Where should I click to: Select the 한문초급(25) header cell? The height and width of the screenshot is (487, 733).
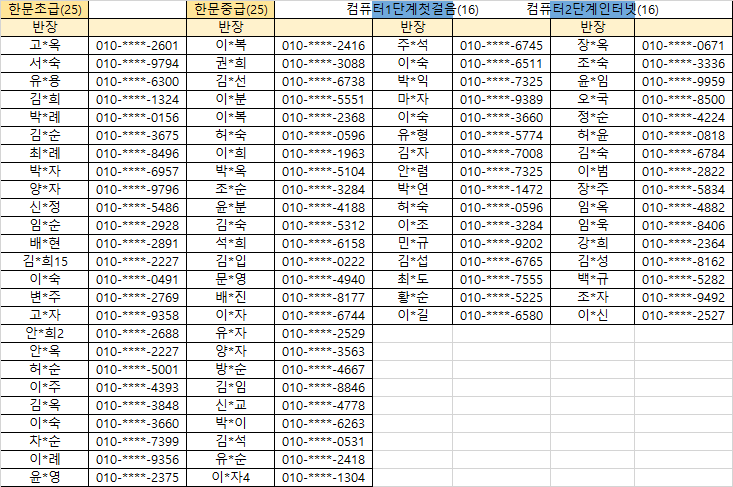click(x=46, y=9)
